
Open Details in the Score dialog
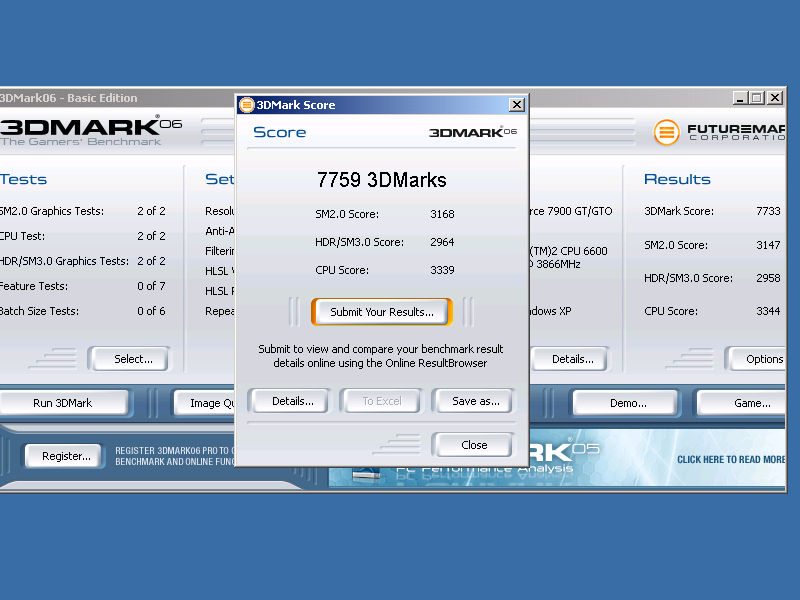coord(292,401)
